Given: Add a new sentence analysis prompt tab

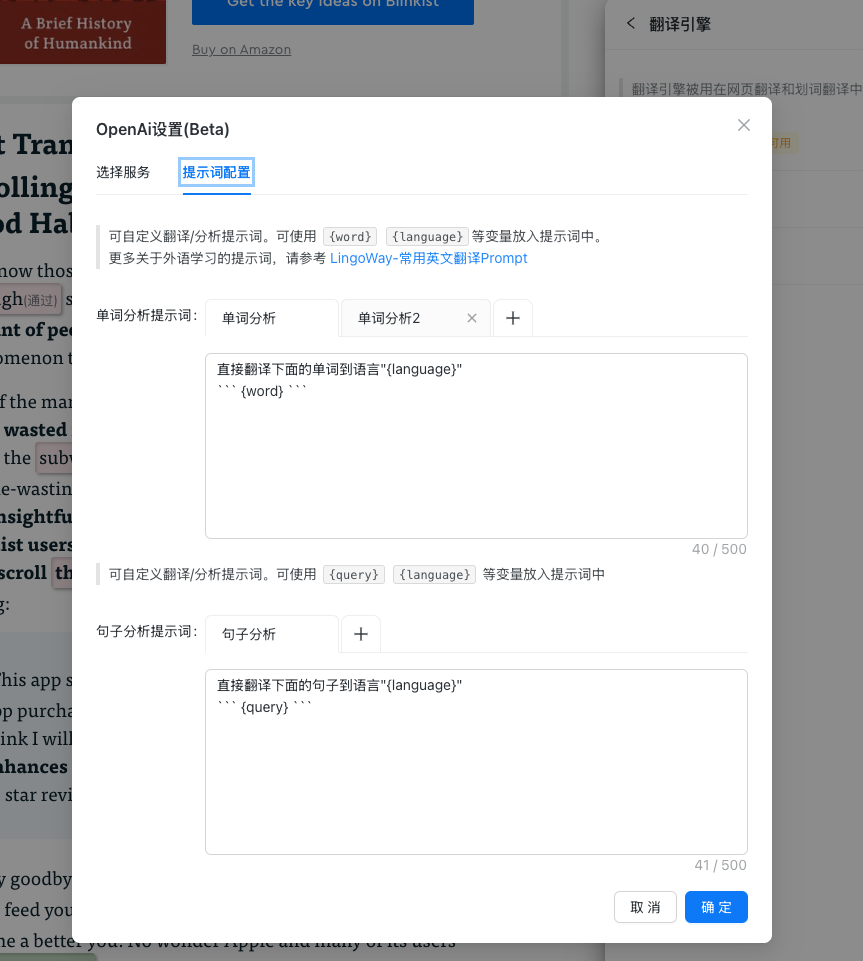Looking at the screenshot, I should tap(361, 634).
